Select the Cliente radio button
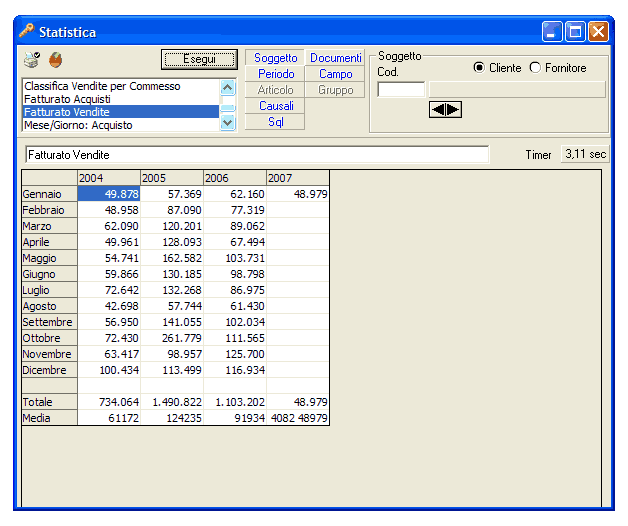Viewport: 628px width, 526px height. point(479,67)
